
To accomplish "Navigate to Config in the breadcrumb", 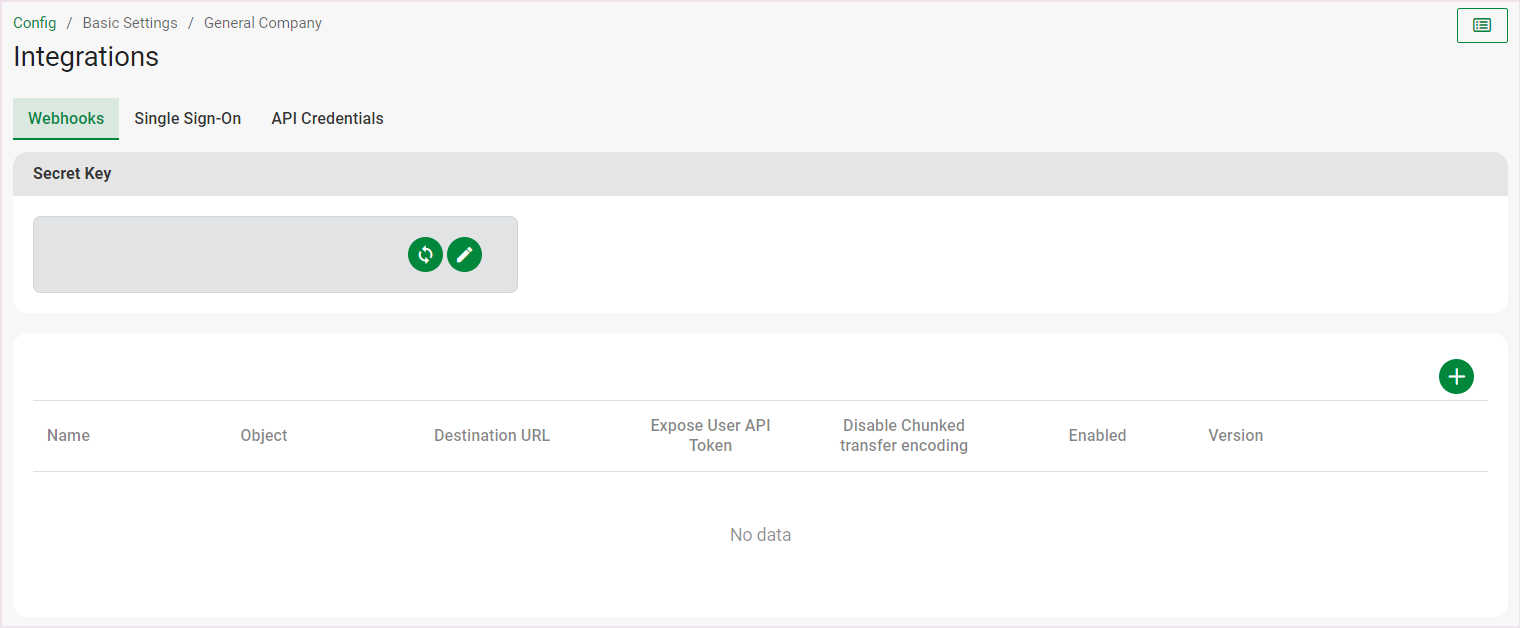I will [35, 23].
